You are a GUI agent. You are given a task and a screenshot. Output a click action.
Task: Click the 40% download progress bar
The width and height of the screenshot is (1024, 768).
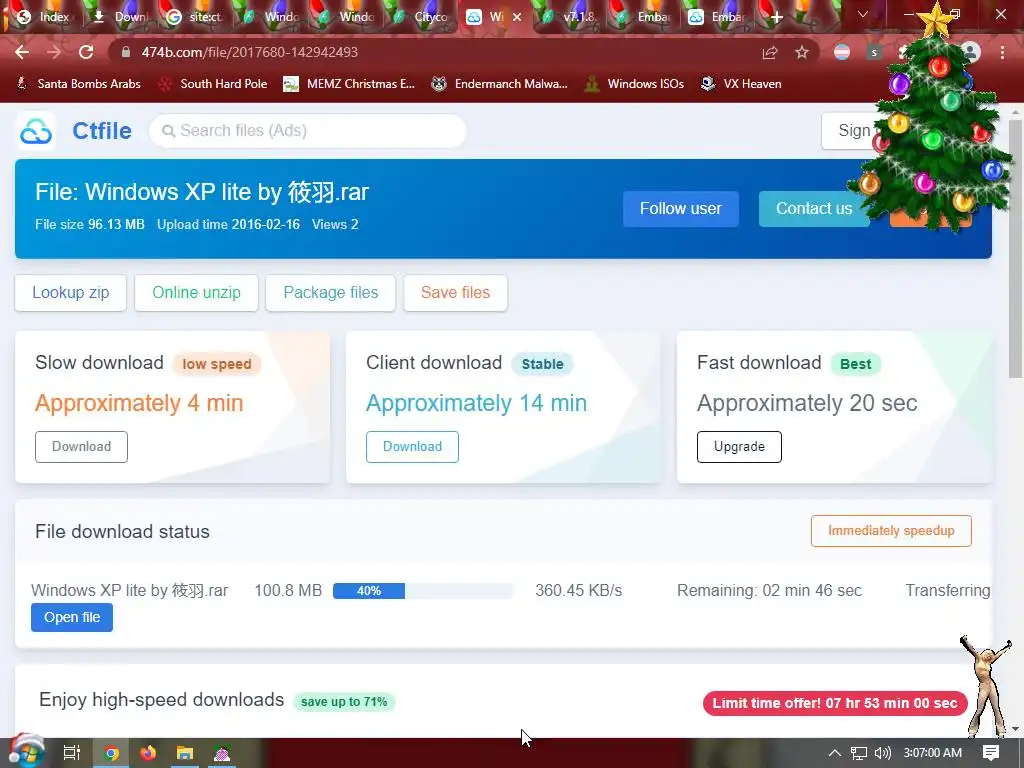[x=423, y=591]
